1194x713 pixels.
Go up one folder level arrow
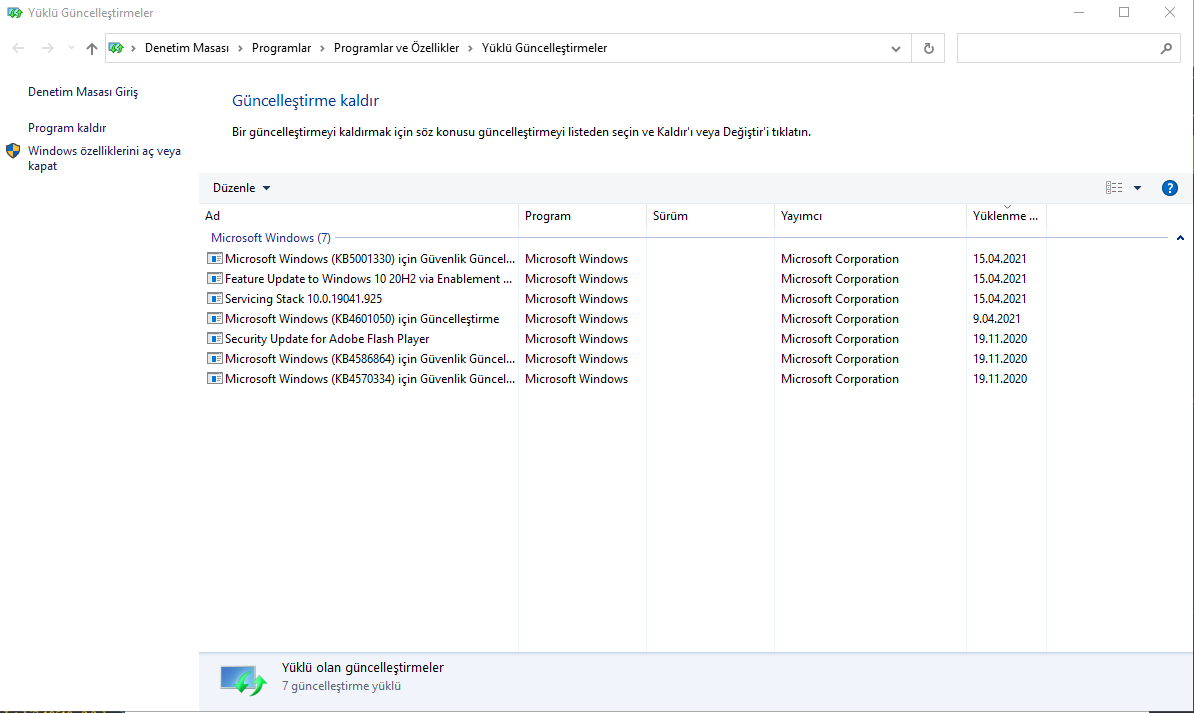91,48
